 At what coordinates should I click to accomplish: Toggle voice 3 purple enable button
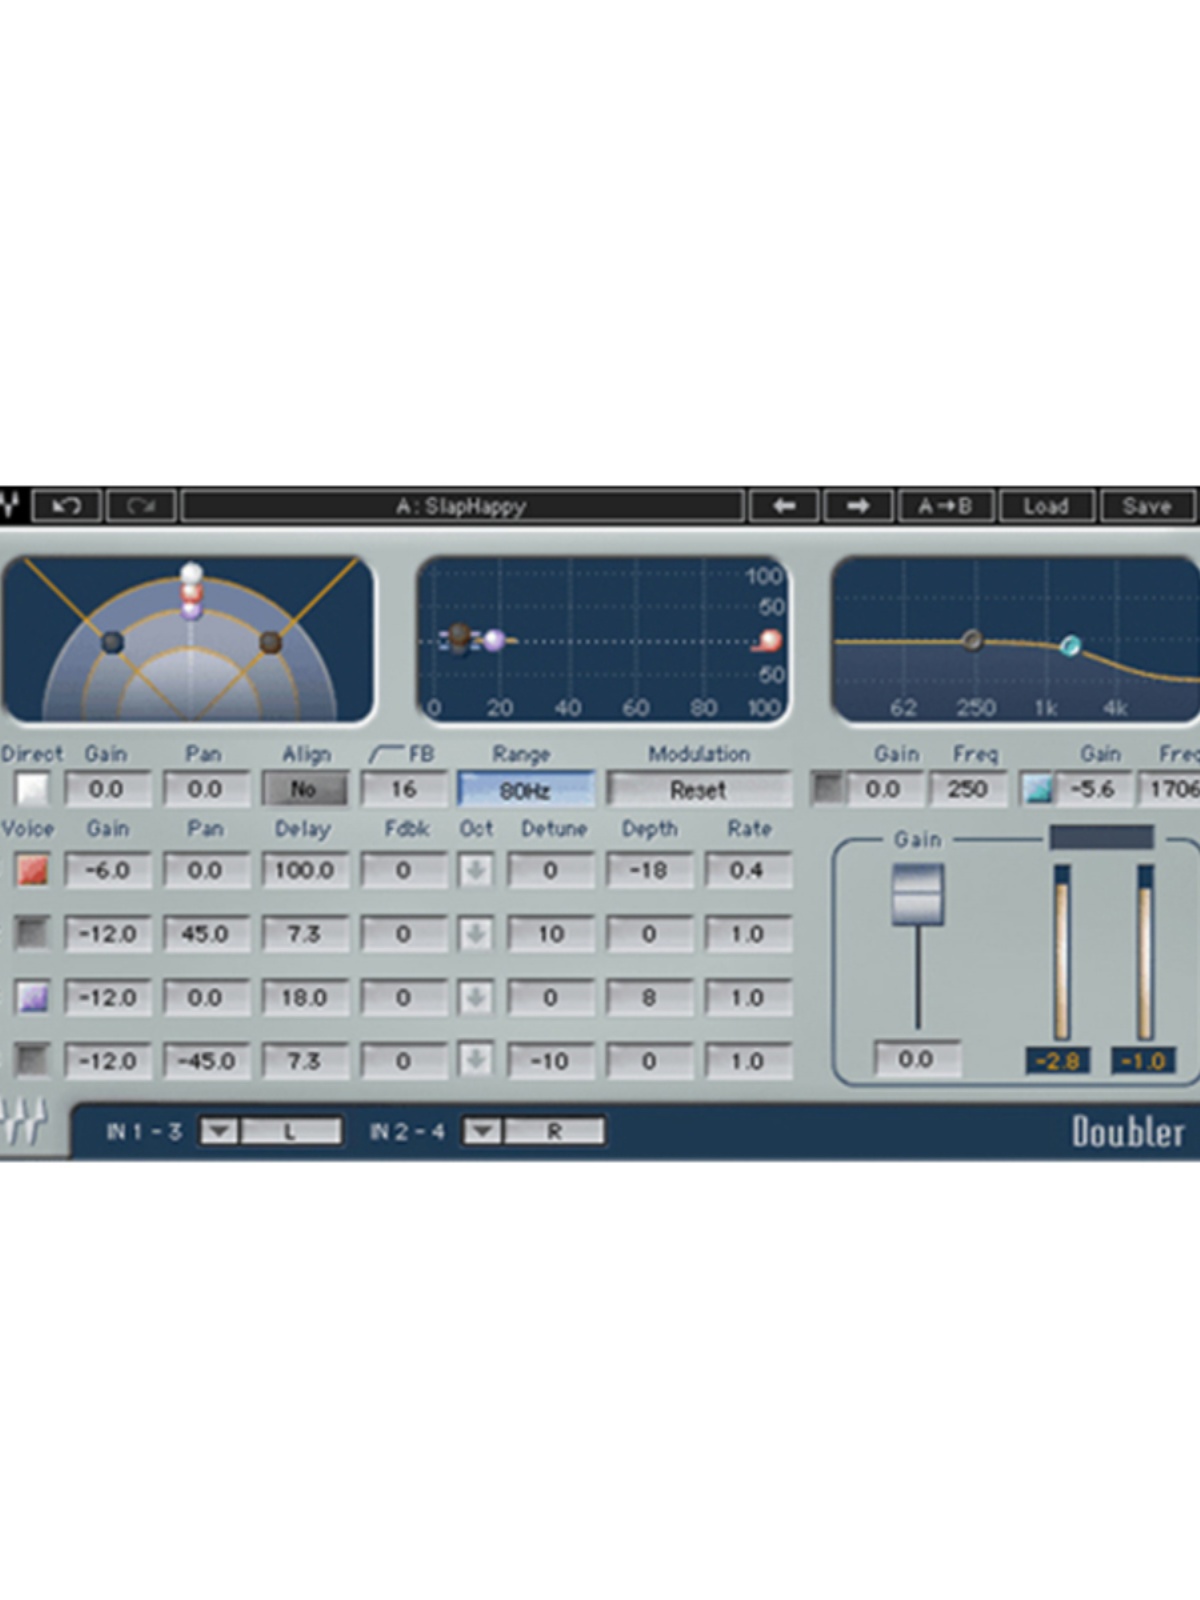32,998
